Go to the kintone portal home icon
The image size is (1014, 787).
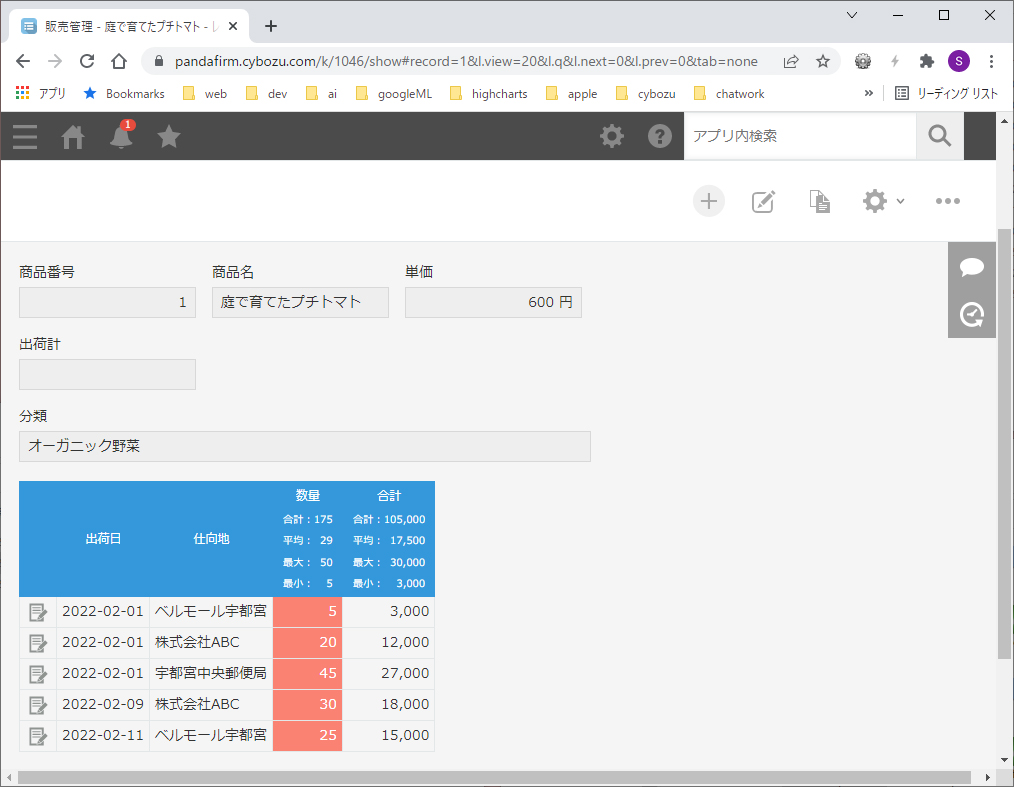(72, 136)
